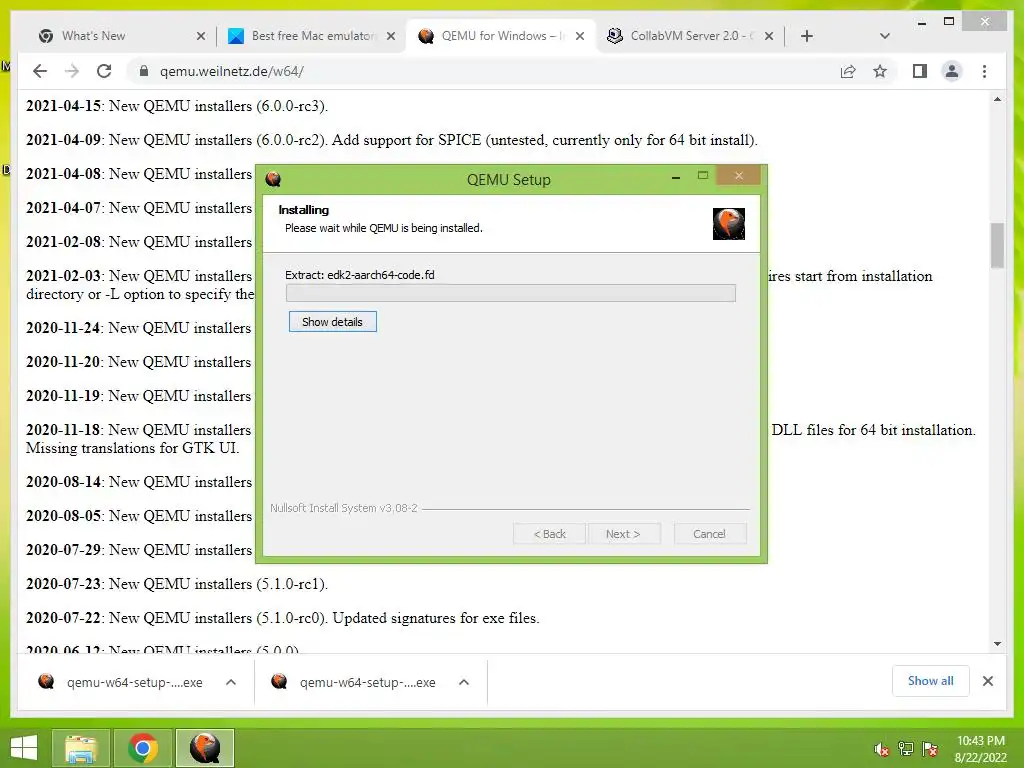Viewport: 1024px width, 768px height.
Task: Close the downloads bar
Action: (987, 681)
